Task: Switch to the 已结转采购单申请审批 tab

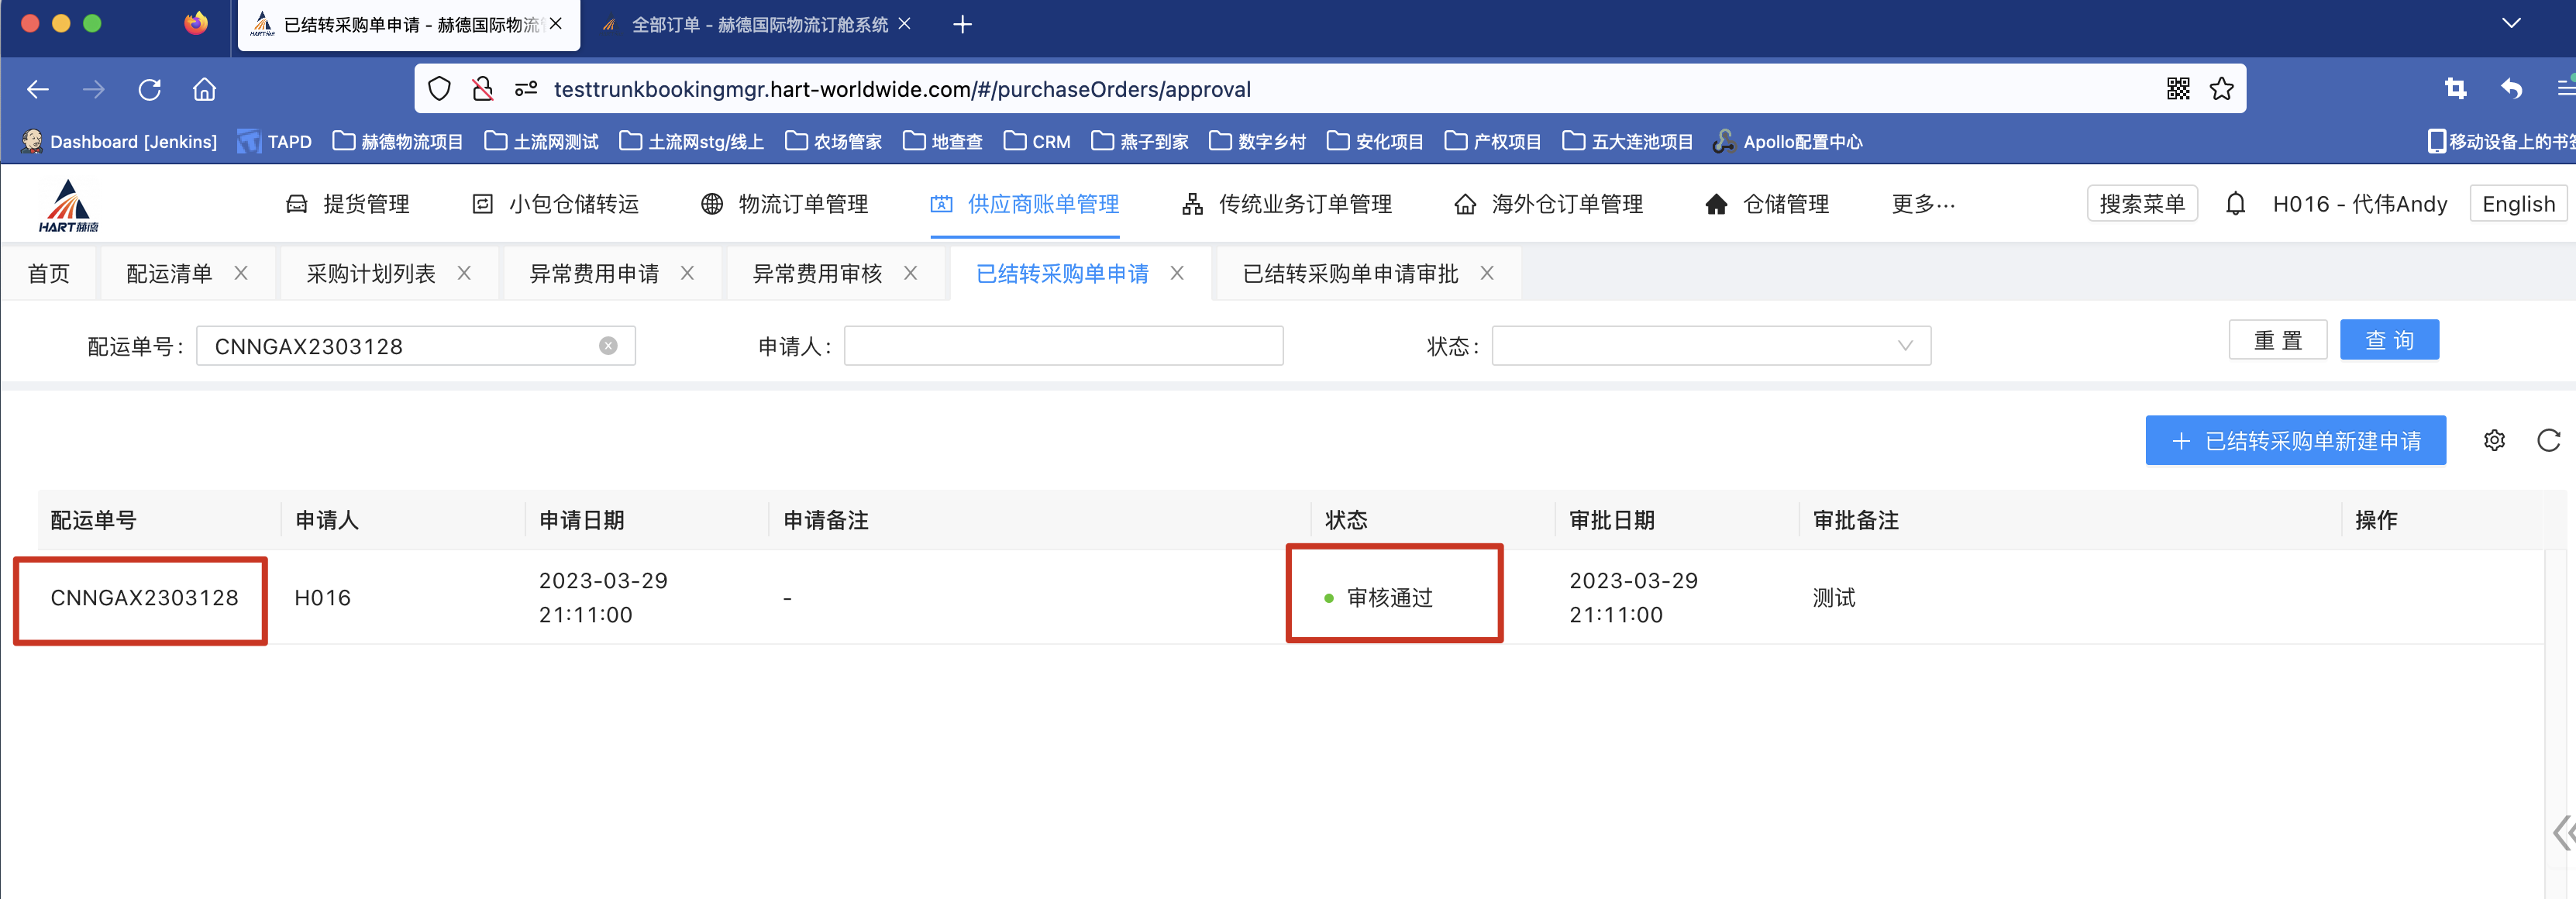Action: click(x=1350, y=274)
